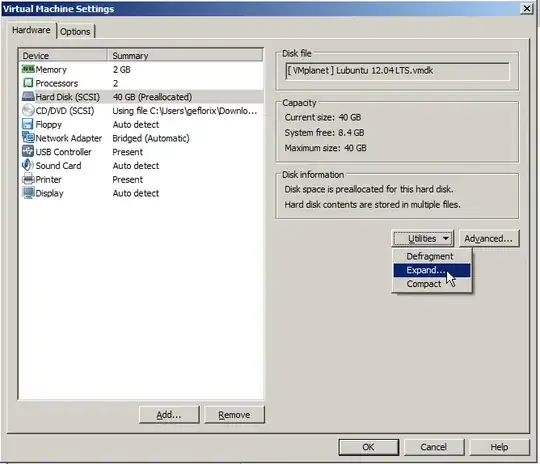540x464 pixels.
Task: Select the Display row label
Action: [50, 193]
